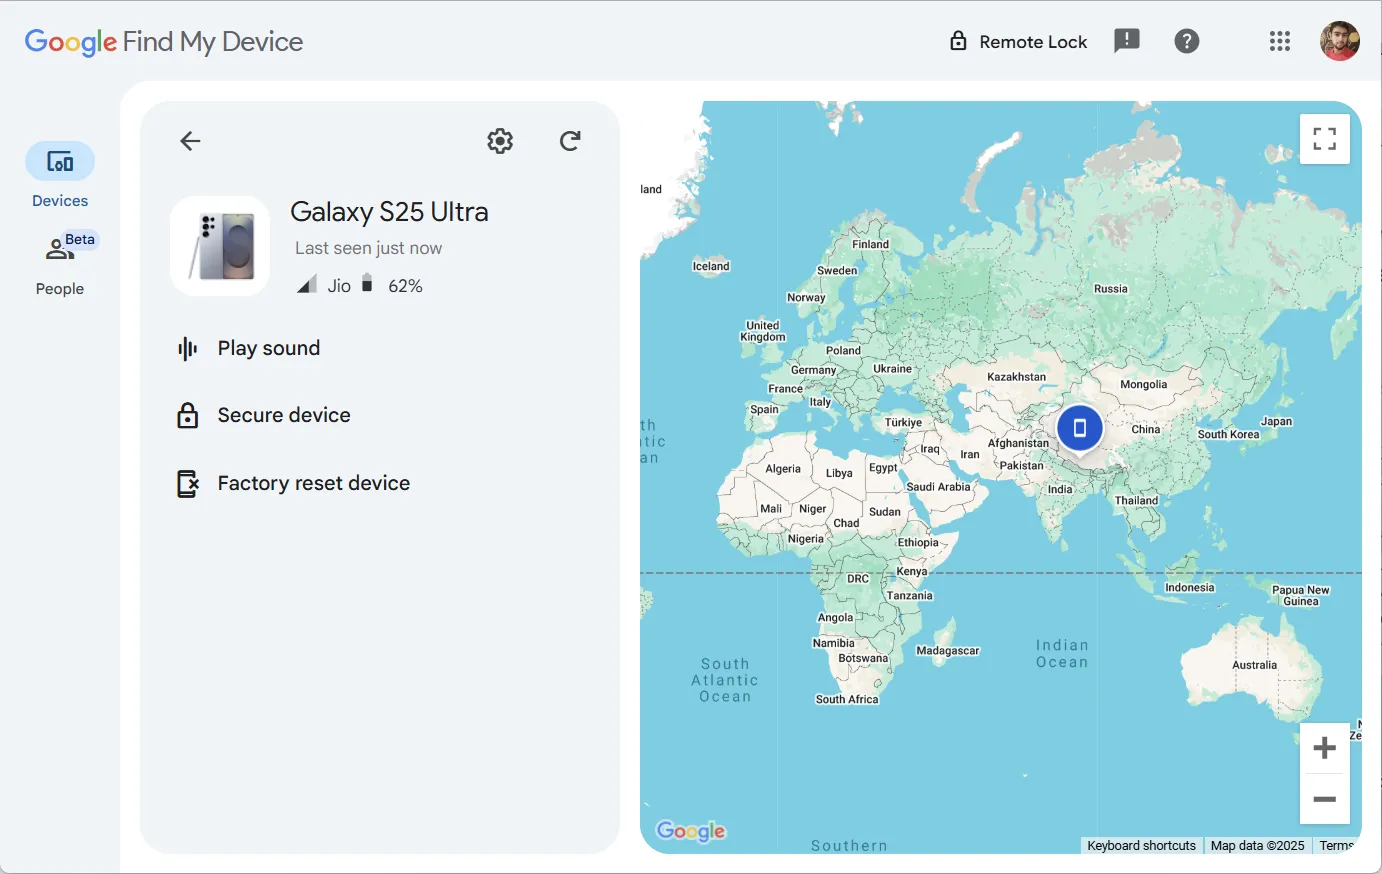Click the Factory reset device icon

pos(188,482)
